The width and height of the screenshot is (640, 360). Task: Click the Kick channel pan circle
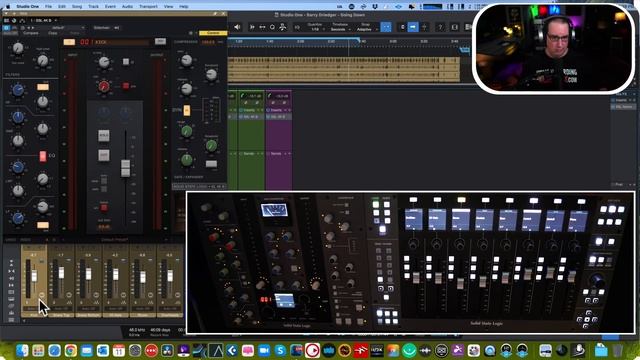(x=42, y=295)
